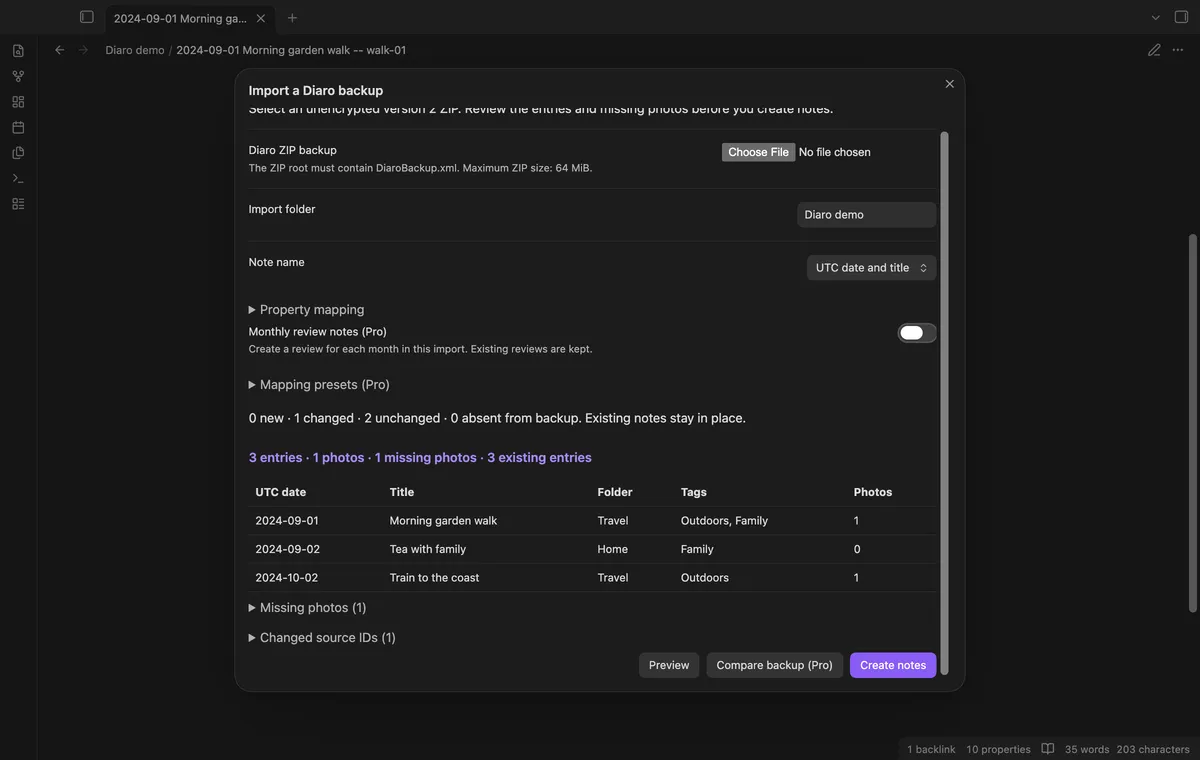Image resolution: width=1200 pixels, height=760 pixels.
Task: Open command palette terminal icon
Action: click(x=18, y=178)
